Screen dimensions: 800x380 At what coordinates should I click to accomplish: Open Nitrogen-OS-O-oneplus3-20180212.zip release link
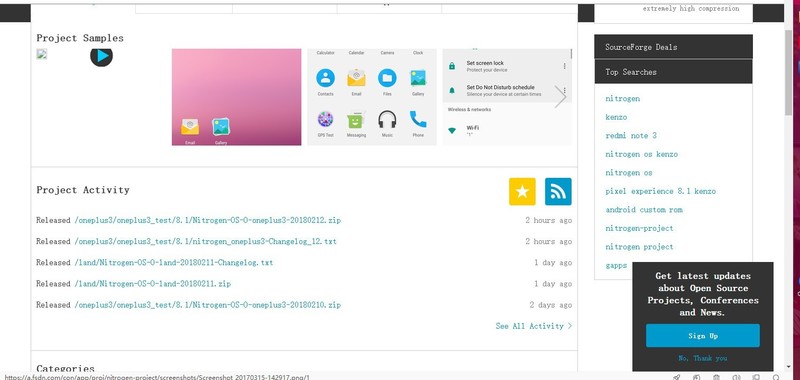(x=208, y=220)
